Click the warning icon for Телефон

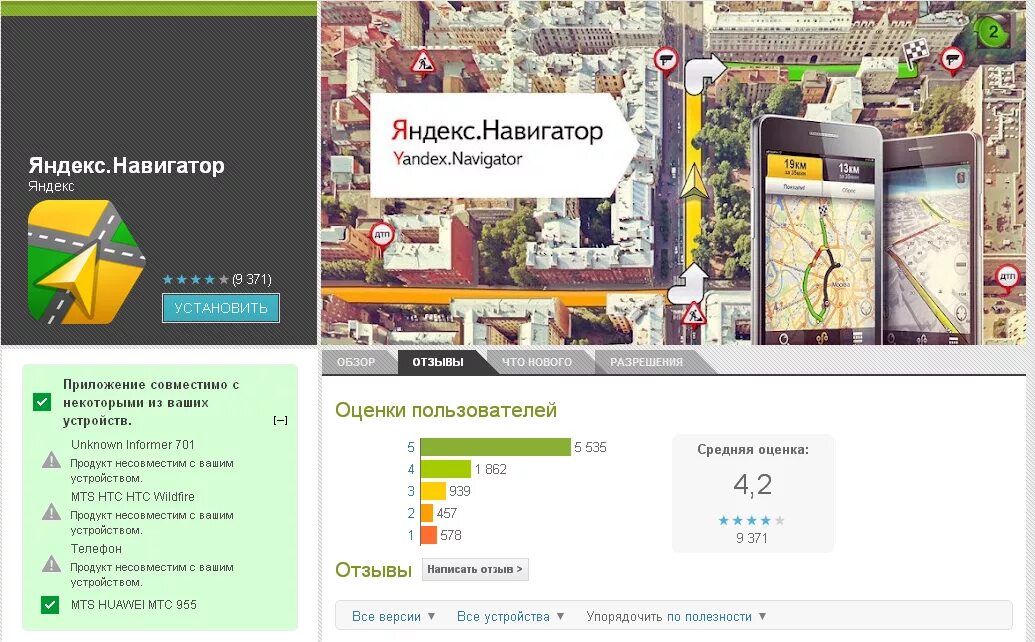pyautogui.click(x=51, y=563)
